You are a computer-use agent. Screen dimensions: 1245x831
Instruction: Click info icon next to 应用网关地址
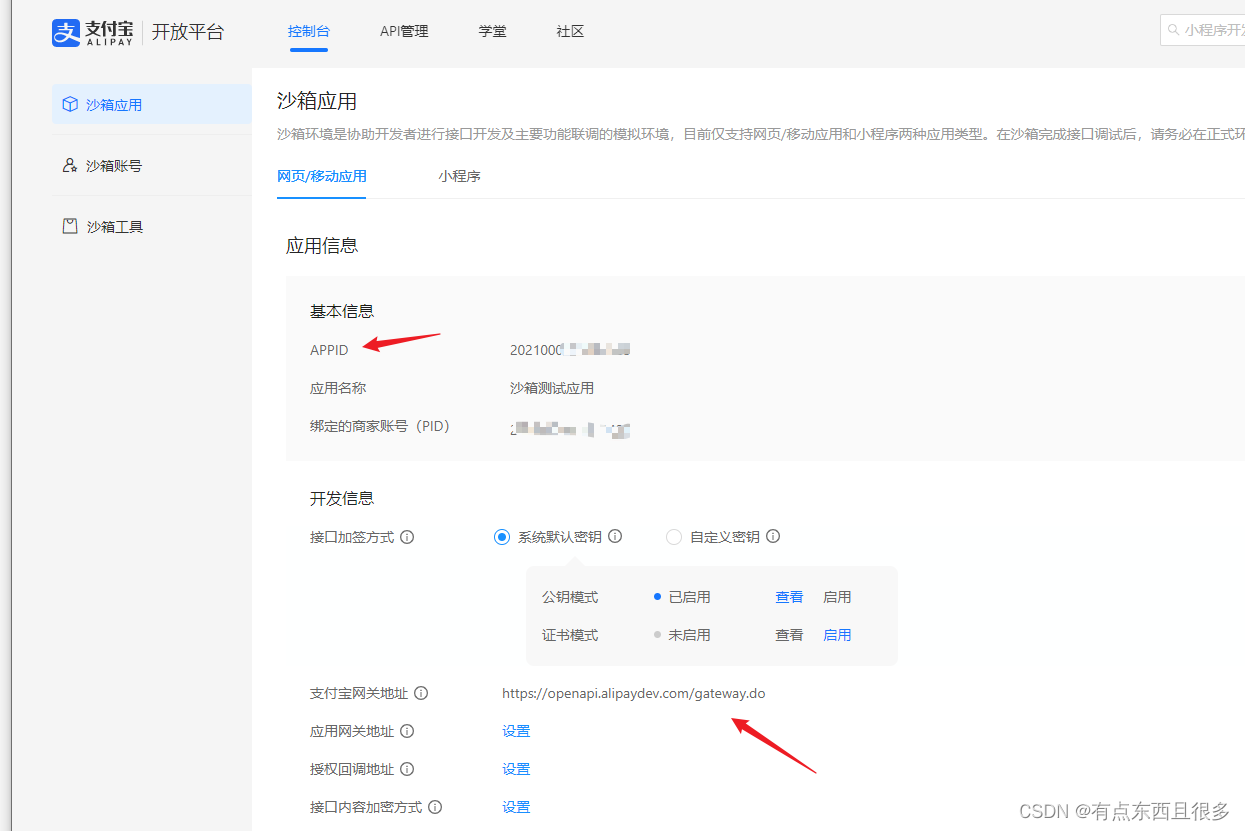[407, 731]
